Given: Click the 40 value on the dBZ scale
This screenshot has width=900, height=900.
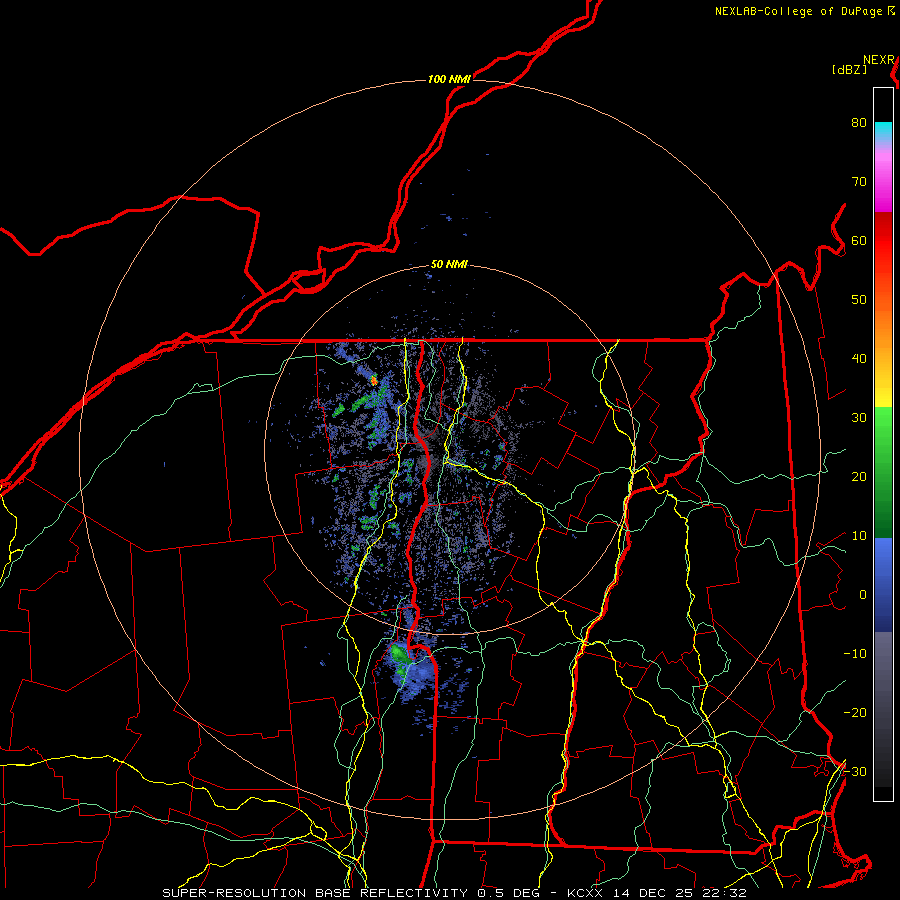Looking at the screenshot, I should click(x=859, y=359).
